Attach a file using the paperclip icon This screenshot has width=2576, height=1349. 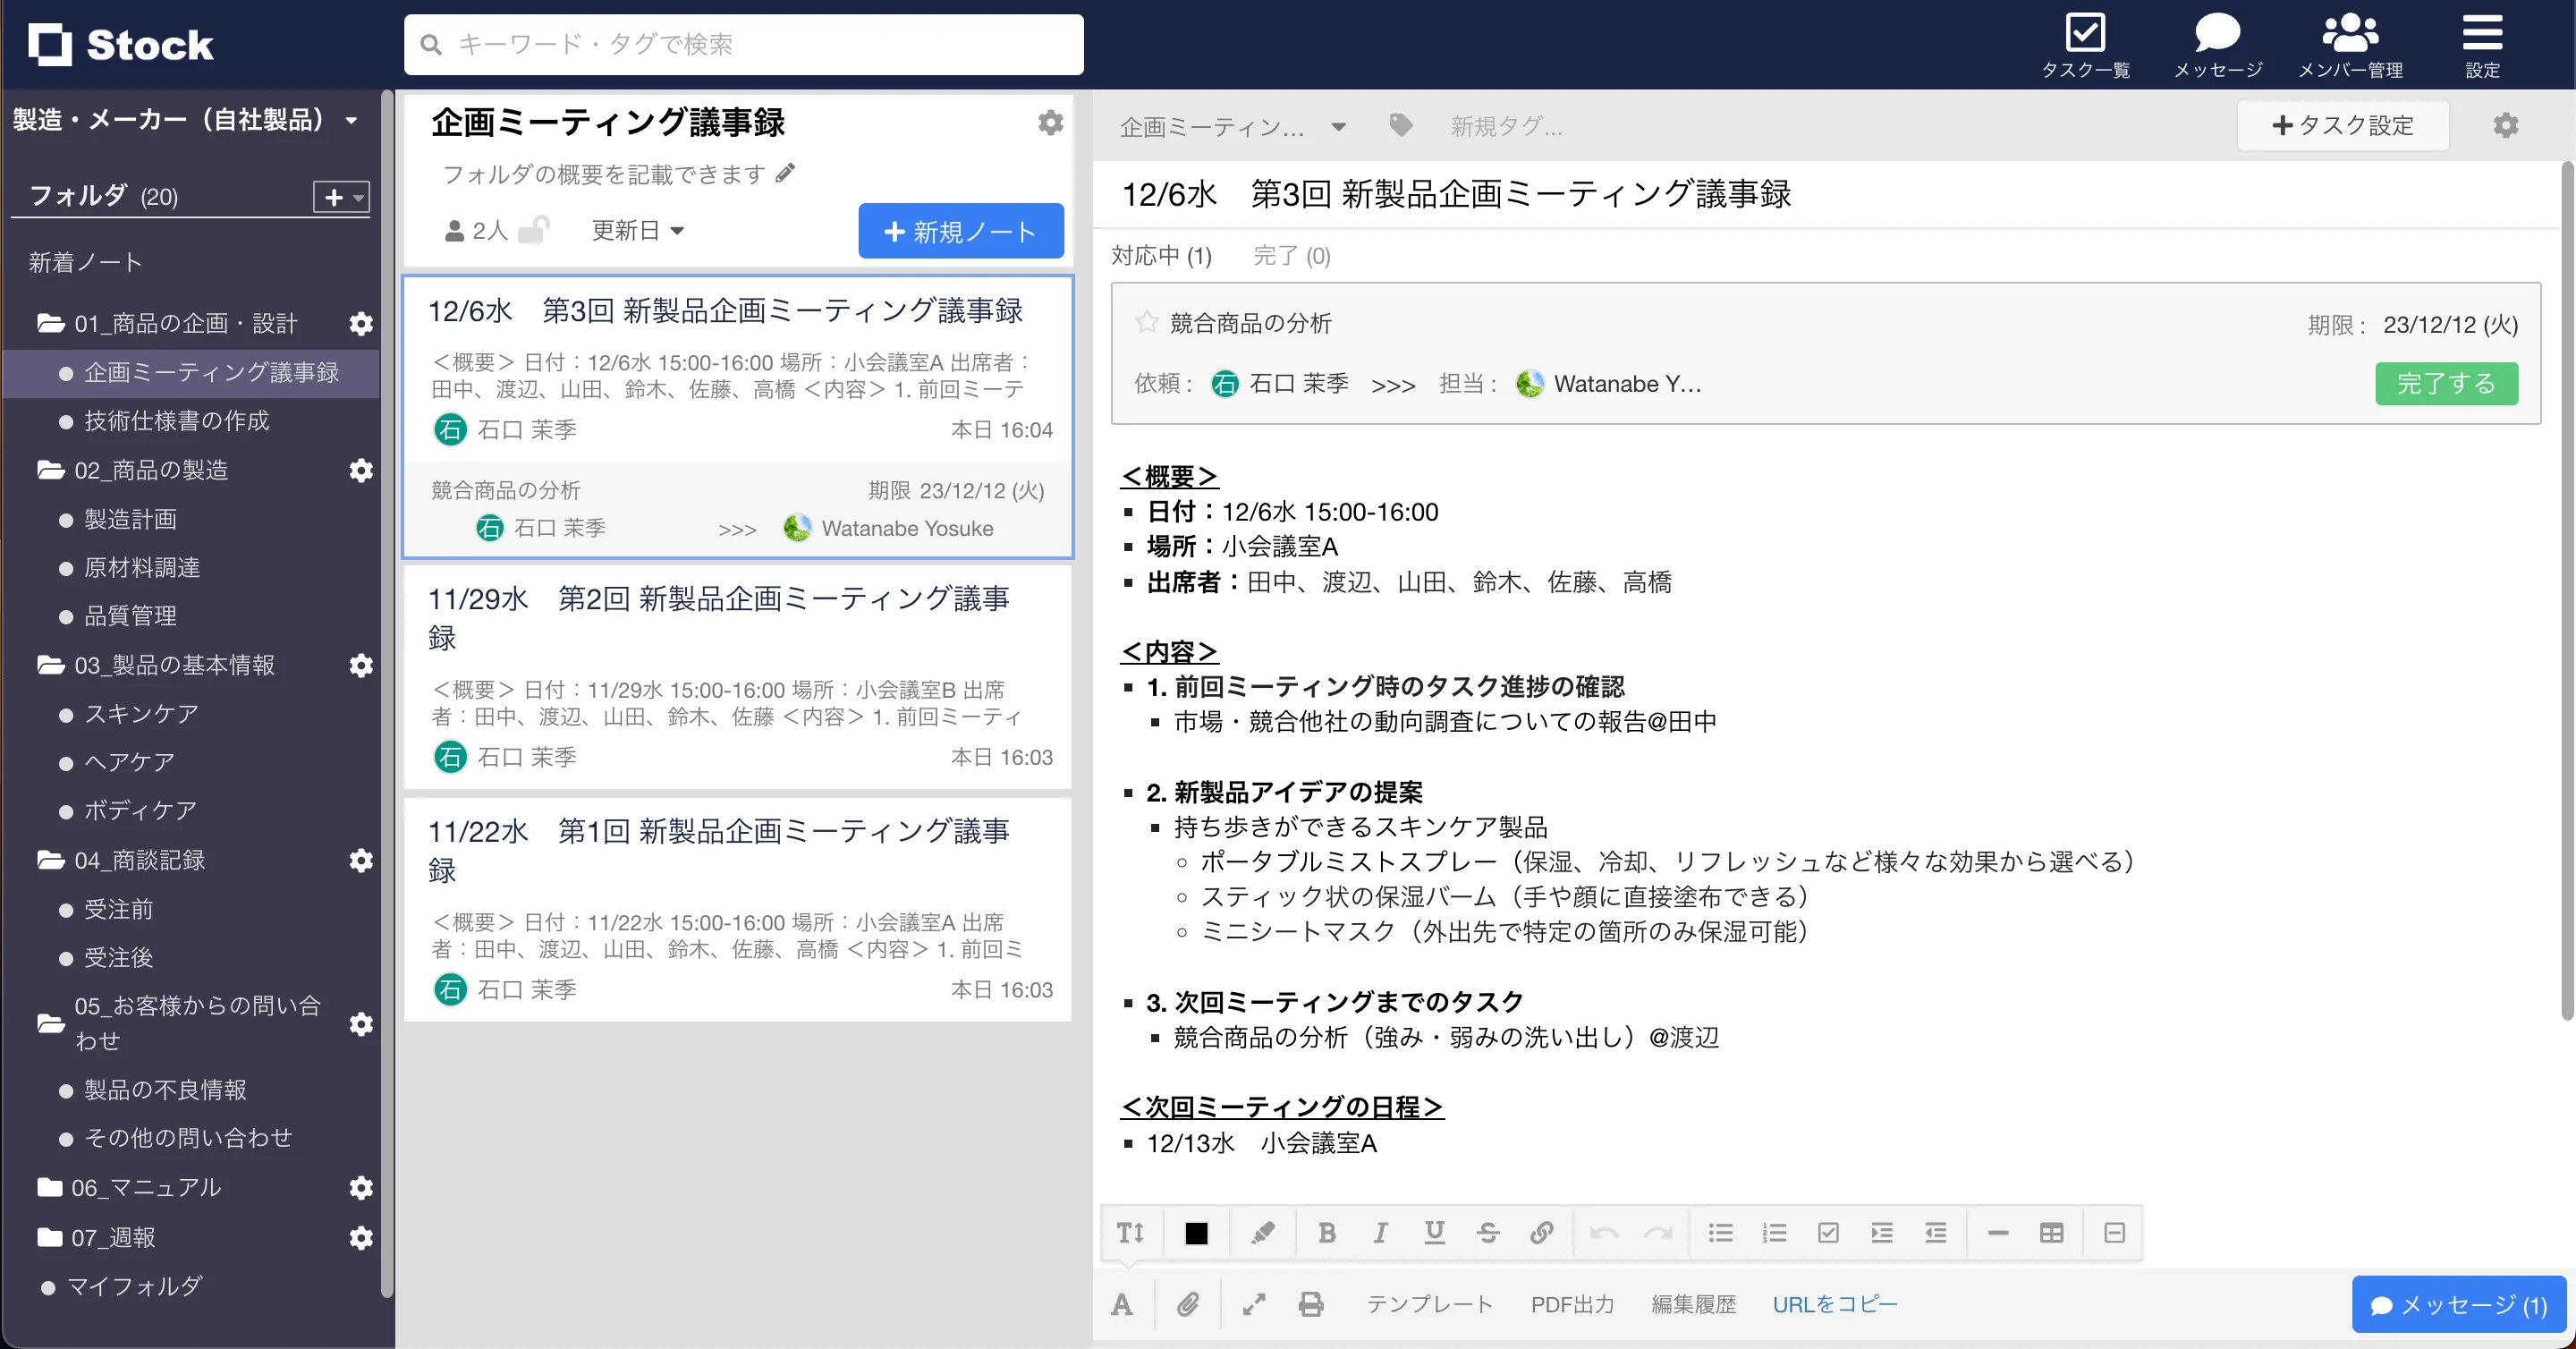[1189, 1304]
